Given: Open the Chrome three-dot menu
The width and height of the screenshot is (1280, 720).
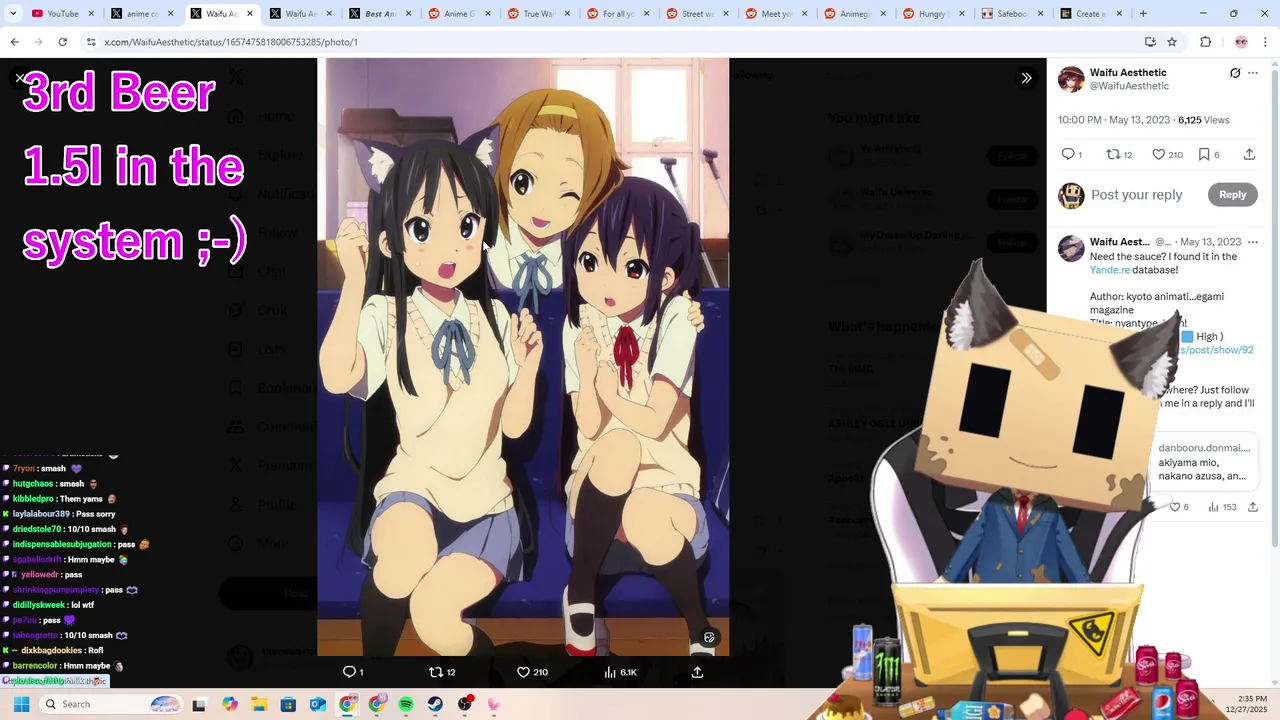Looking at the screenshot, I should 1265,42.
